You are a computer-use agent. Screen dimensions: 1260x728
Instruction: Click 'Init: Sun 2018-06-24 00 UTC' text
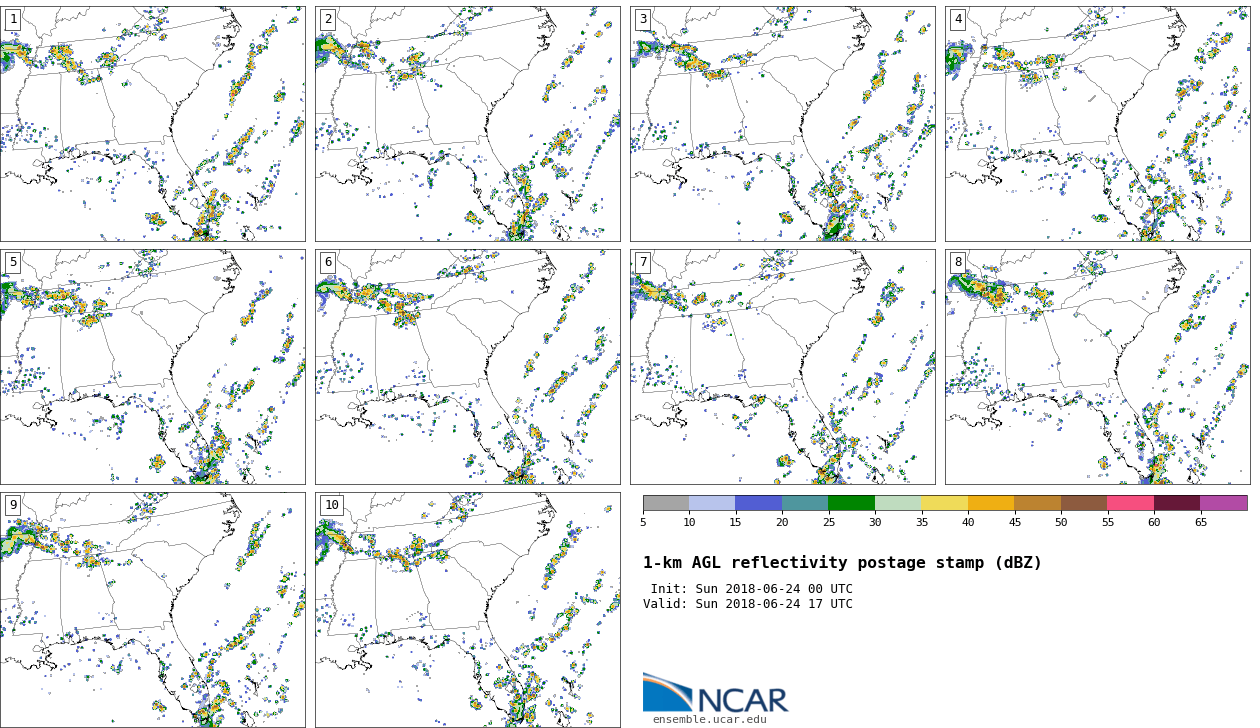point(752,589)
